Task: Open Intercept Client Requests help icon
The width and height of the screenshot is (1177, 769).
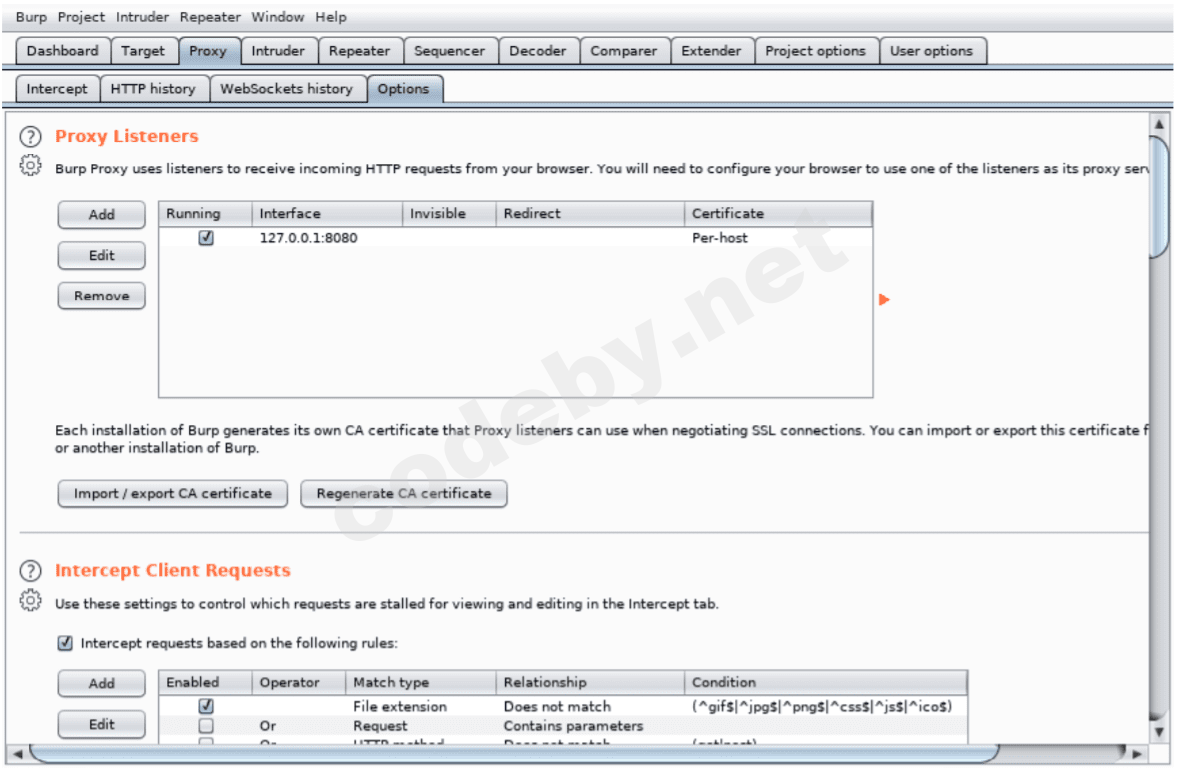Action: pos(30,571)
